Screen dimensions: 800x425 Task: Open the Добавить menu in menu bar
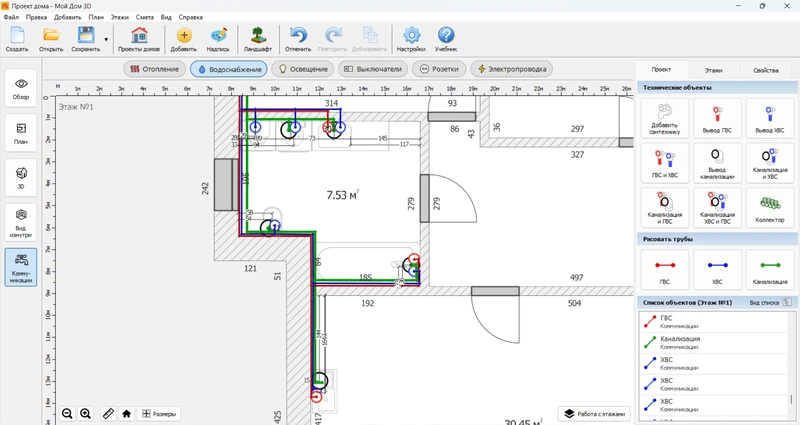(67, 17)
